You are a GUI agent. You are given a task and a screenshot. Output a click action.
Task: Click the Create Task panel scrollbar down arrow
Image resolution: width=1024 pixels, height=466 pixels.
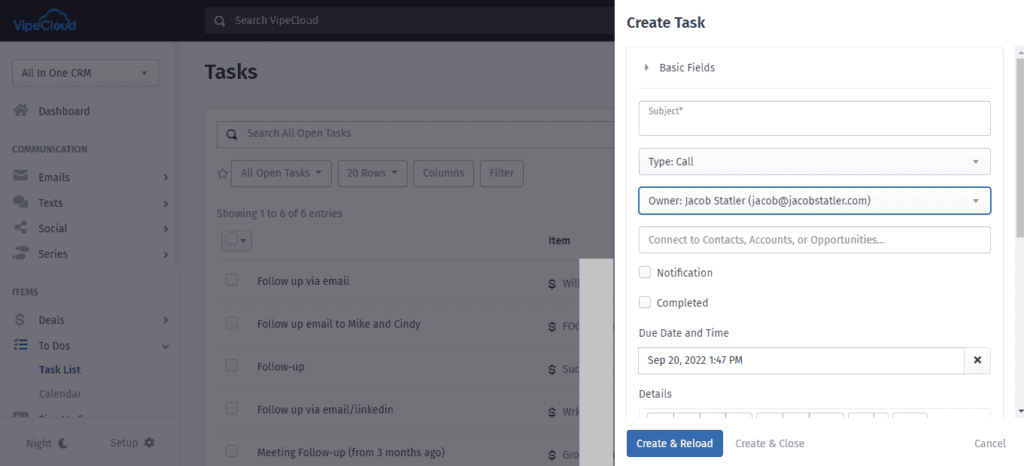coord(1019,411)
